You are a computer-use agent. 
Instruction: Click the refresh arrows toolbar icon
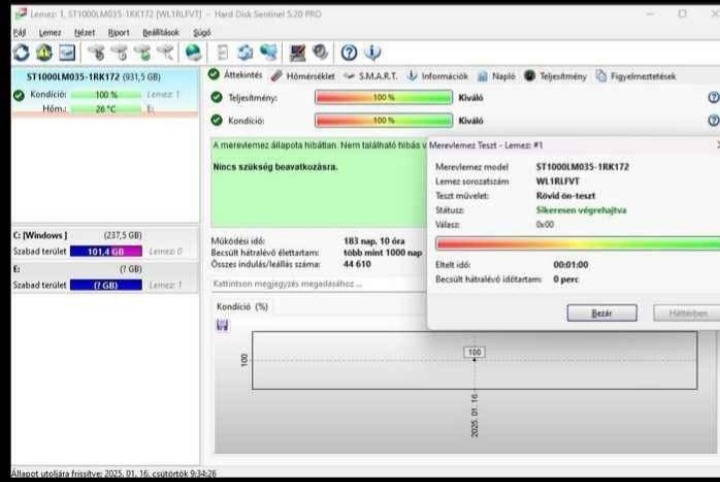21,53
